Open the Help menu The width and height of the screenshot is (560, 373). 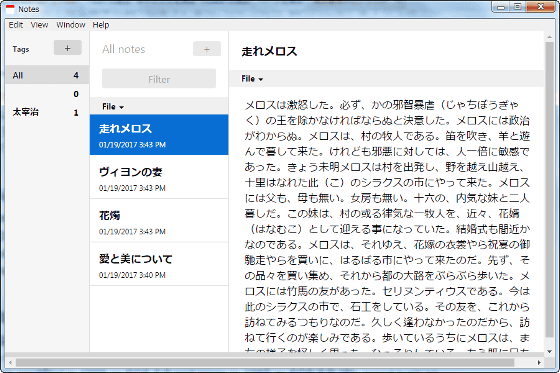(x=101, y=25)
